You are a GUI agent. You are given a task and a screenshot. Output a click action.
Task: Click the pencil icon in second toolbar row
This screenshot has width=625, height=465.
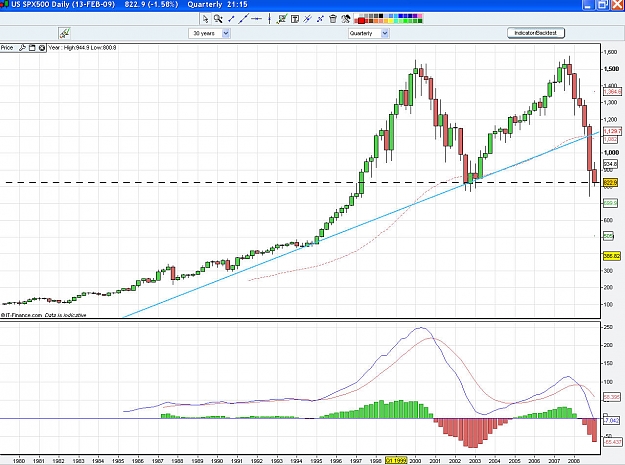[x=64, y=33]
